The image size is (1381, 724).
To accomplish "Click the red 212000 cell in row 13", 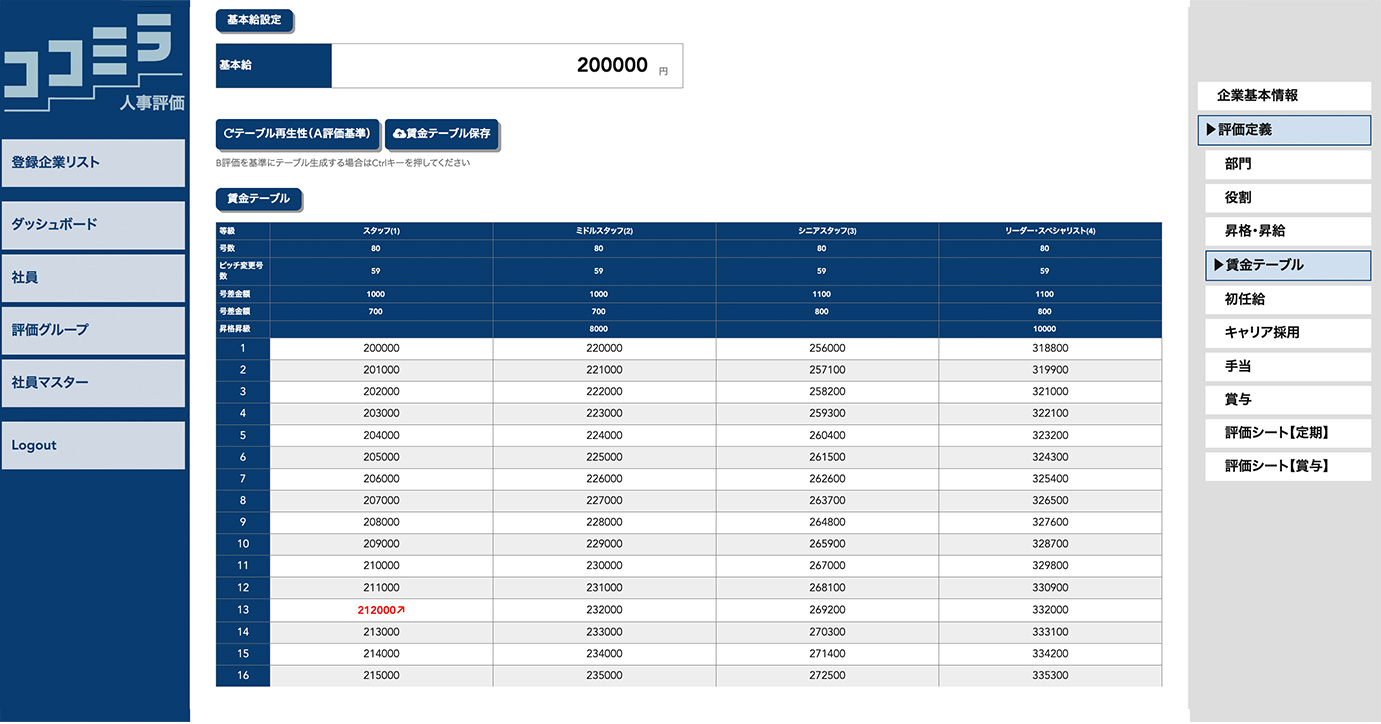I will point(380,610).
